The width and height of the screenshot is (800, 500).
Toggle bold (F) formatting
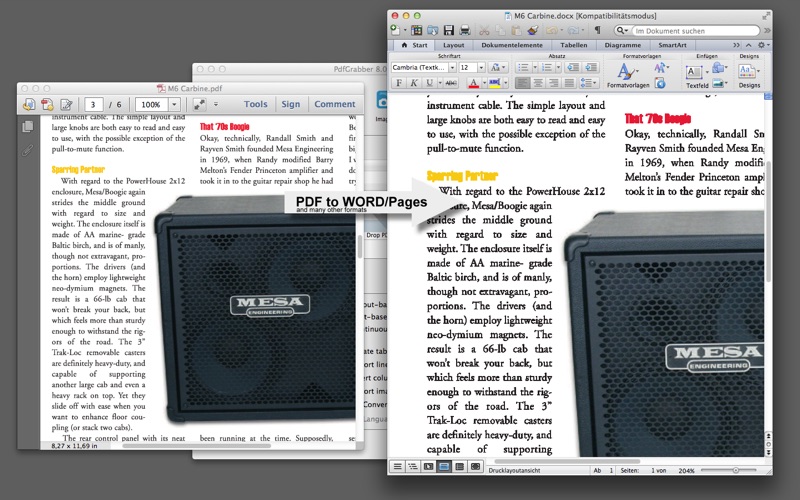point(399,83)
